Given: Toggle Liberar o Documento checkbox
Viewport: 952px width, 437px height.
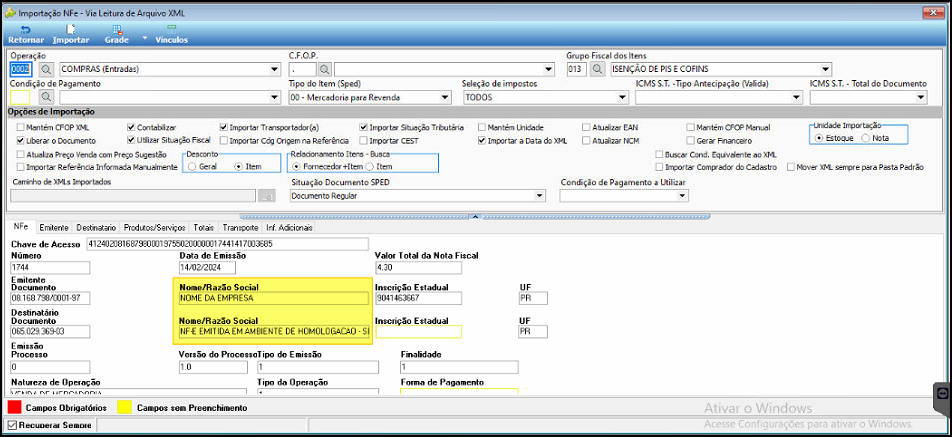Looking at the screenshot, I should 21,140.
